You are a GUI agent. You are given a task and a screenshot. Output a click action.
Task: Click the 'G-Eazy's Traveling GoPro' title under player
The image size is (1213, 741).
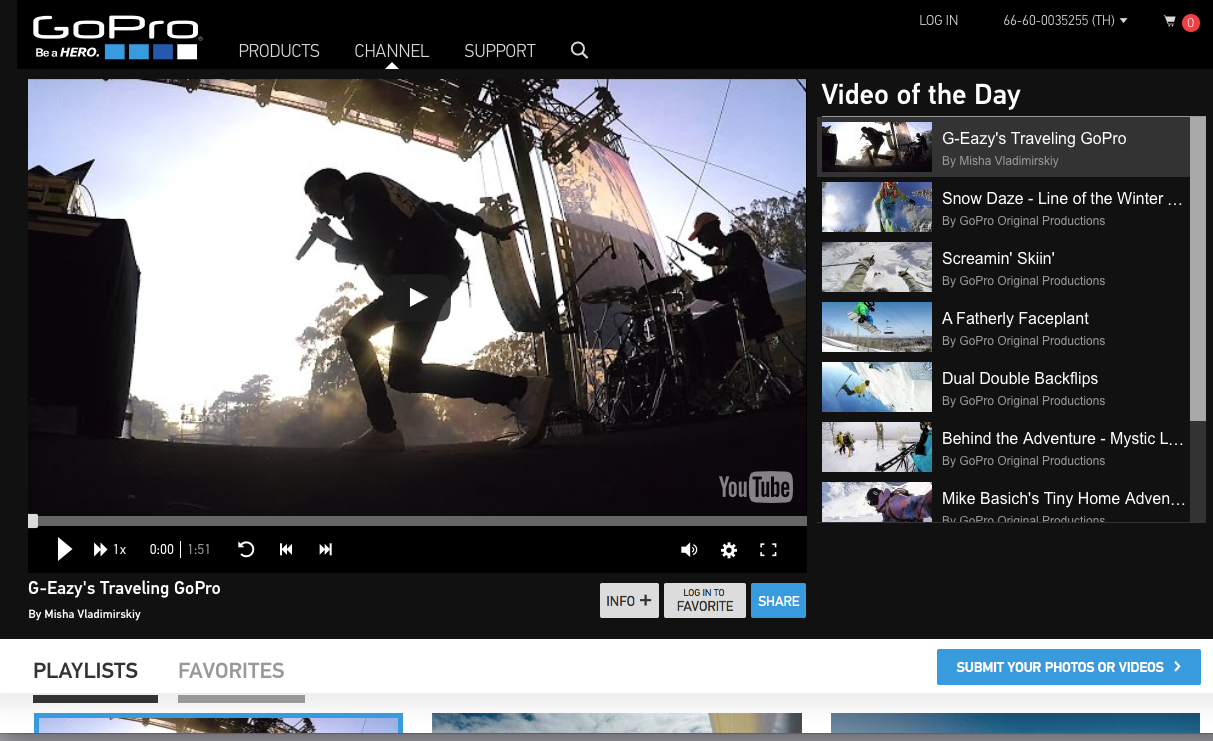124,588
